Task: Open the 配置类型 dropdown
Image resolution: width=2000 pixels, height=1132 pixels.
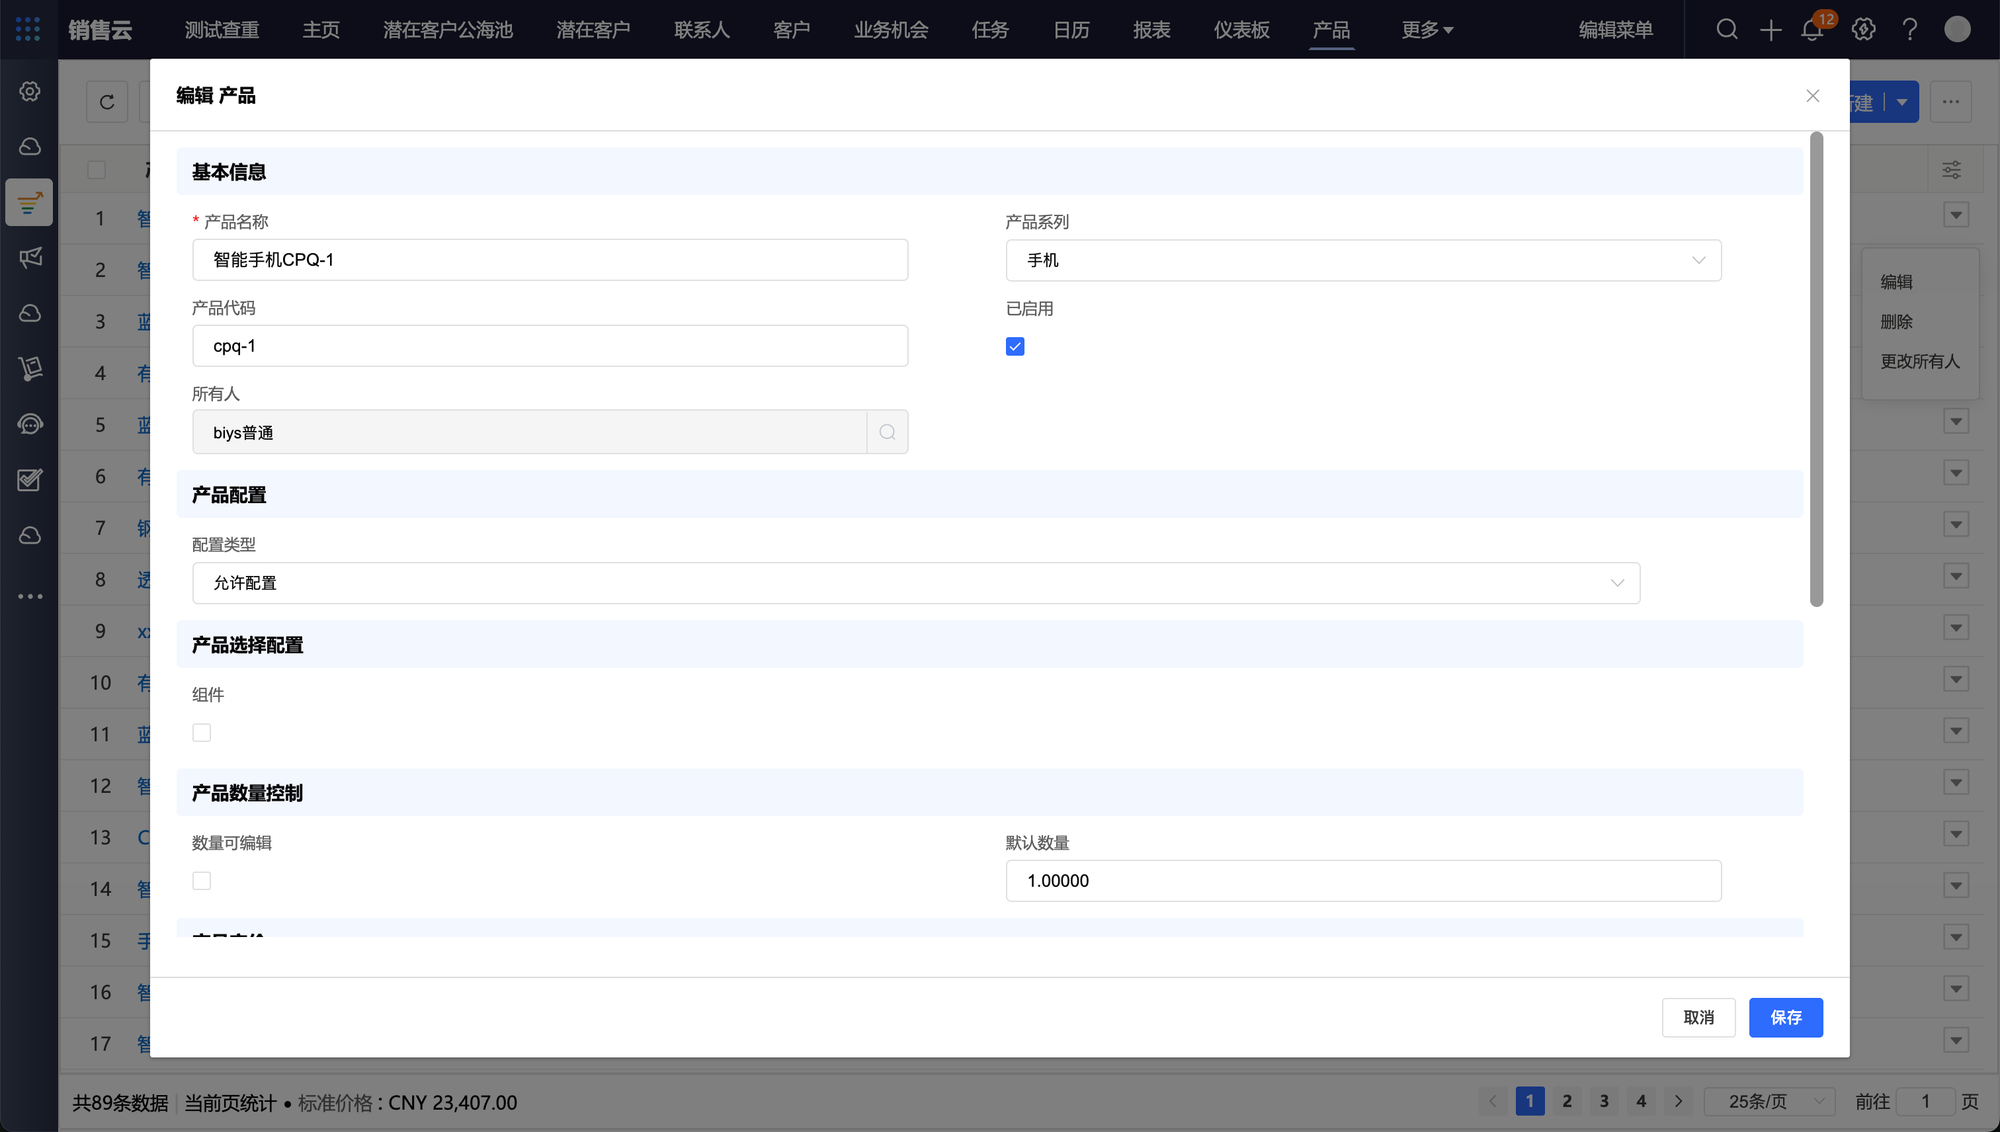Action: pyautogui.click(x=915, y=583)
